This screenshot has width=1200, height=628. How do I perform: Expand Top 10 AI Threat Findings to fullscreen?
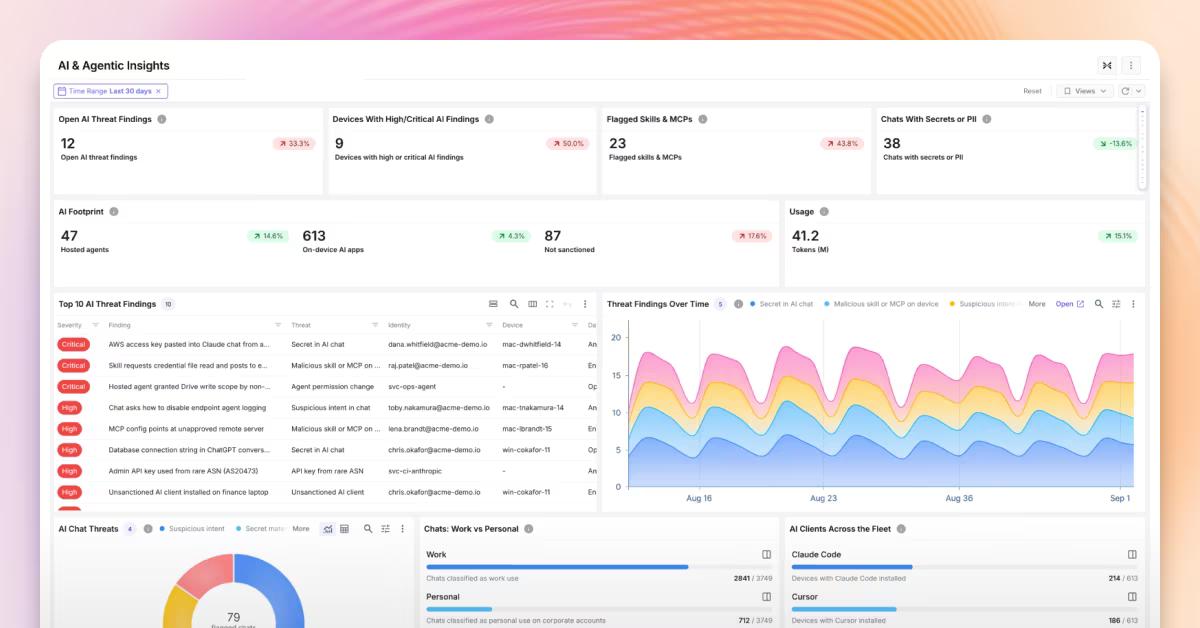[550, 304]
